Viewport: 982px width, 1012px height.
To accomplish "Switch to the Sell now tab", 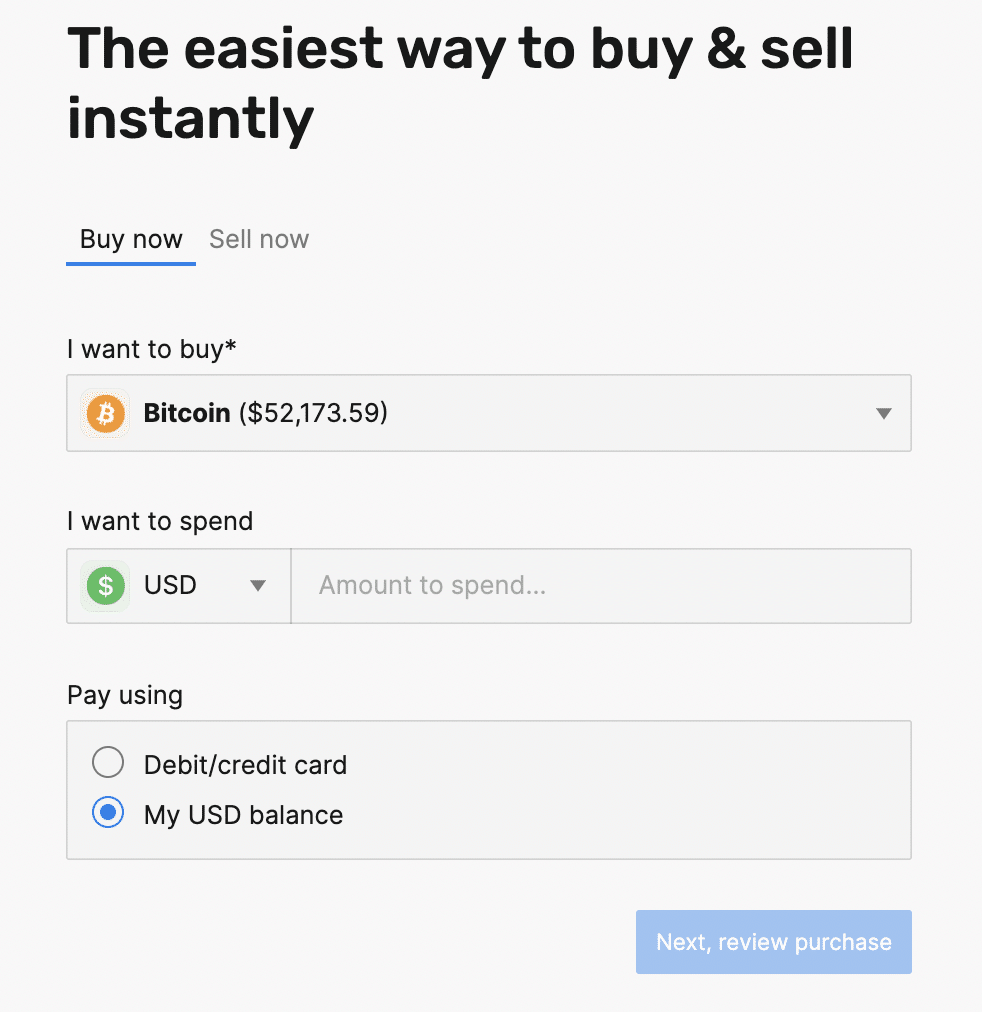I will tap(259, 239).
